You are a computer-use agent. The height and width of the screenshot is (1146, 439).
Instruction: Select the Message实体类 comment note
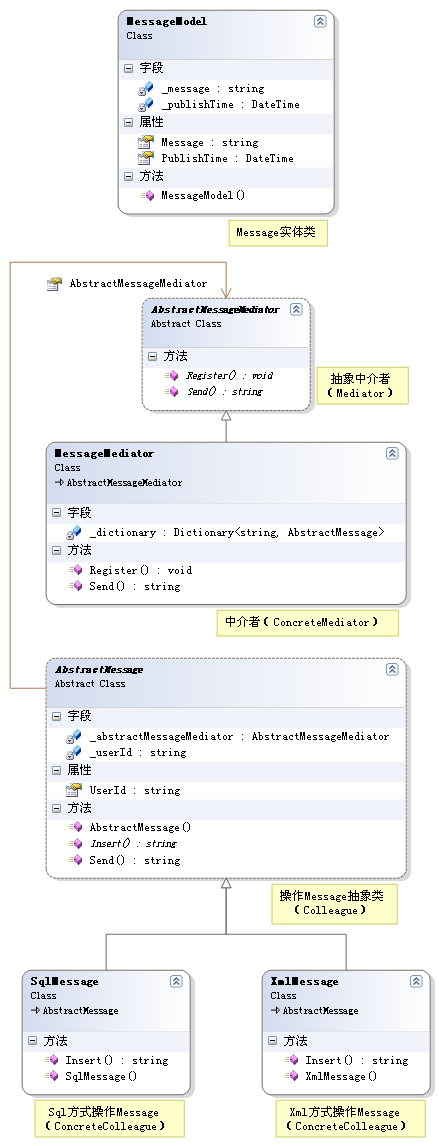(278, 233)
